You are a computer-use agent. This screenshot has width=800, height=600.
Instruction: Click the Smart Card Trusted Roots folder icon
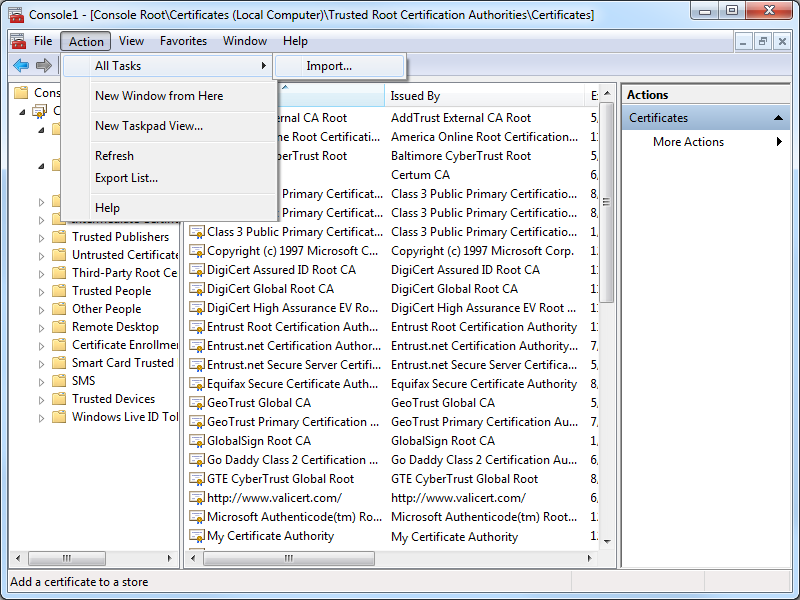[x=59, y=363]
